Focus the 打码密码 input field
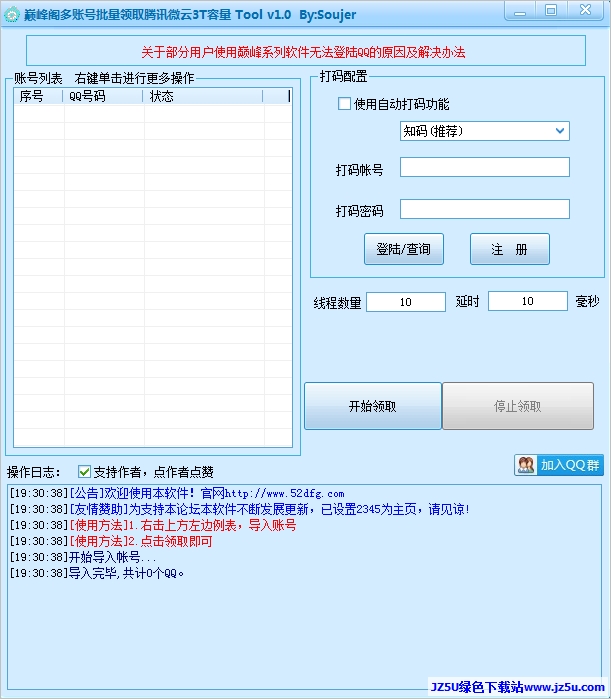The image size is (611, 699). [x=484, y=209]
